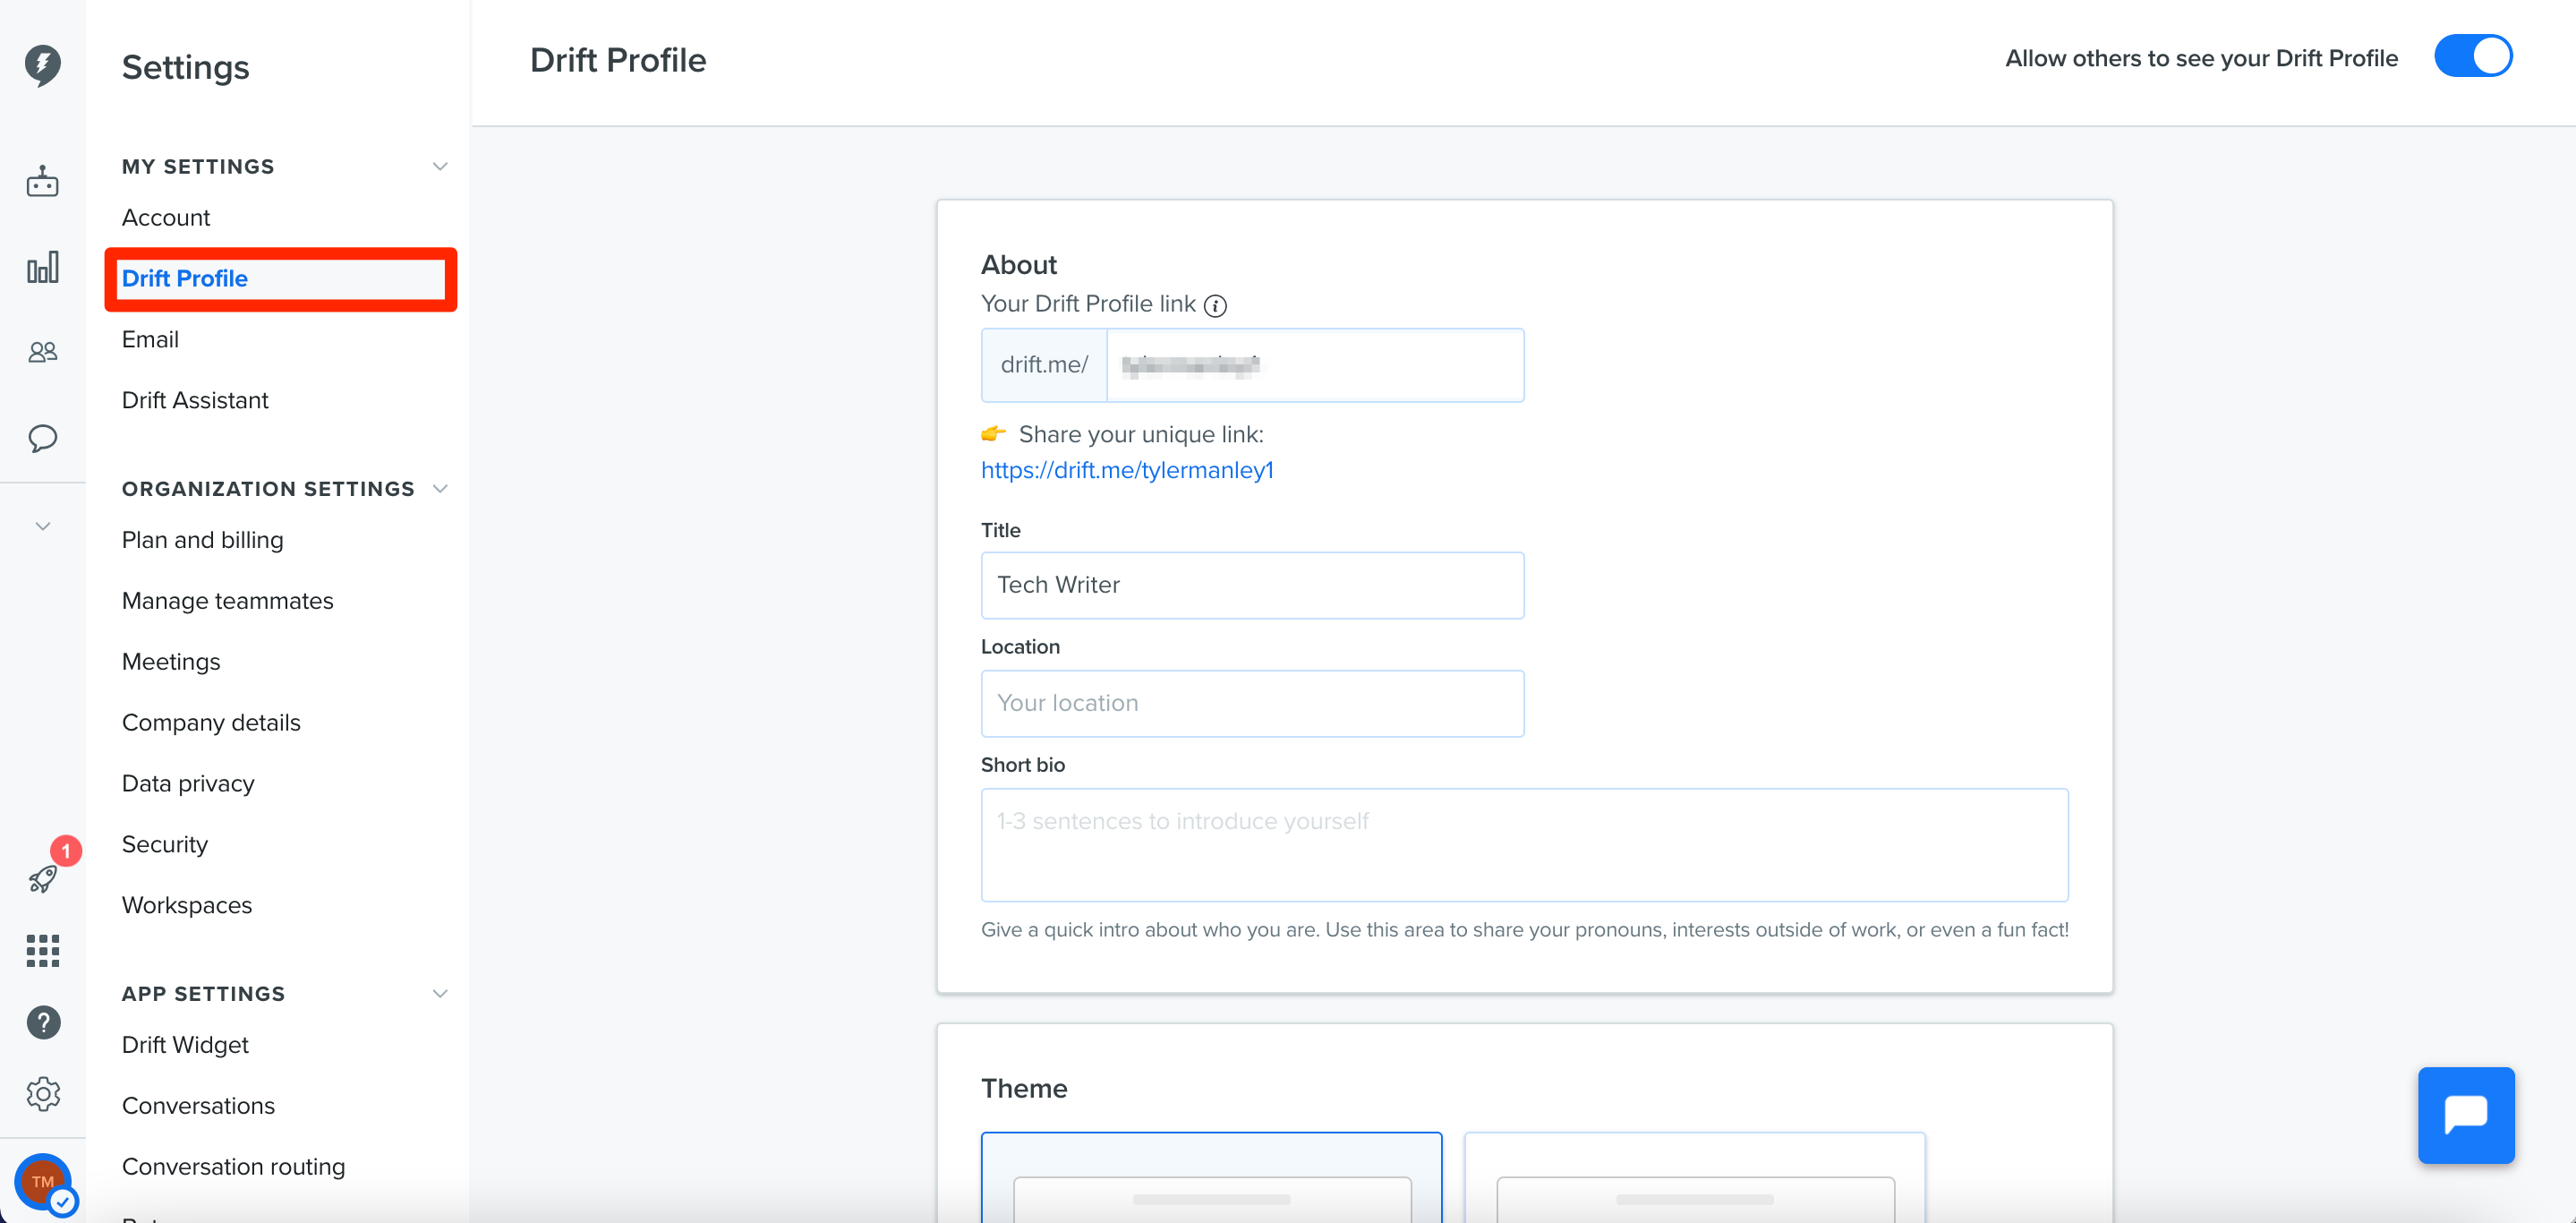Open the Contacts people icon
The width and height of the screenshot is (2576, 1223).
coord(42,352)
